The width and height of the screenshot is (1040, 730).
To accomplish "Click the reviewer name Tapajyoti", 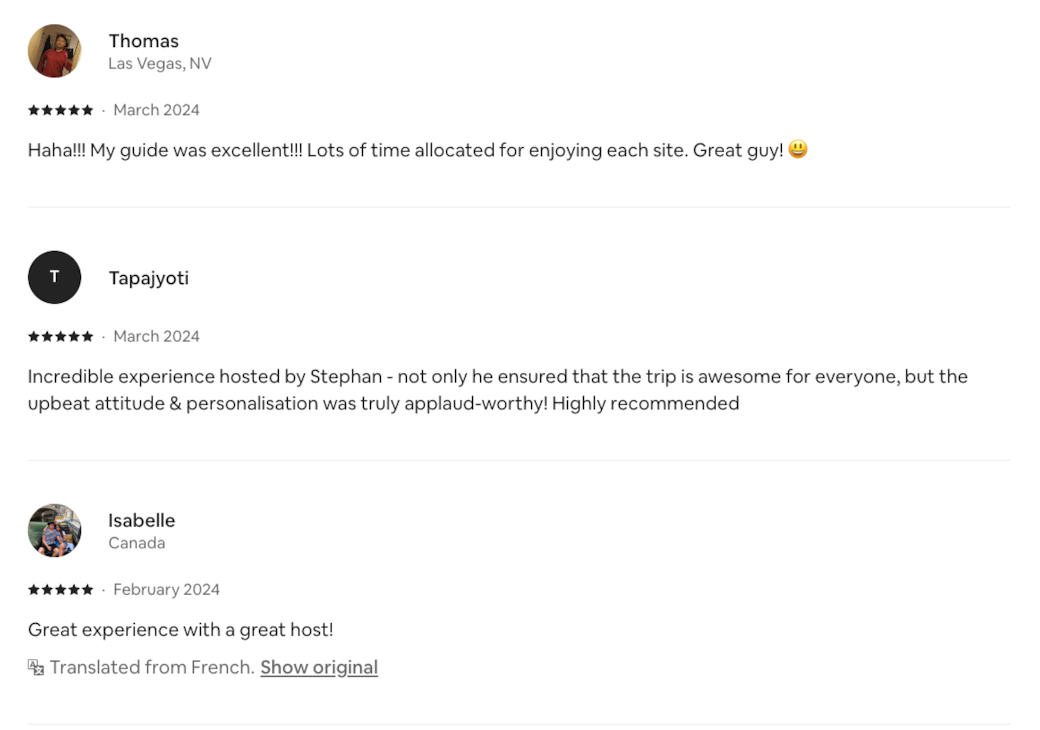I will pyautogui.click(x=148, y=278).
